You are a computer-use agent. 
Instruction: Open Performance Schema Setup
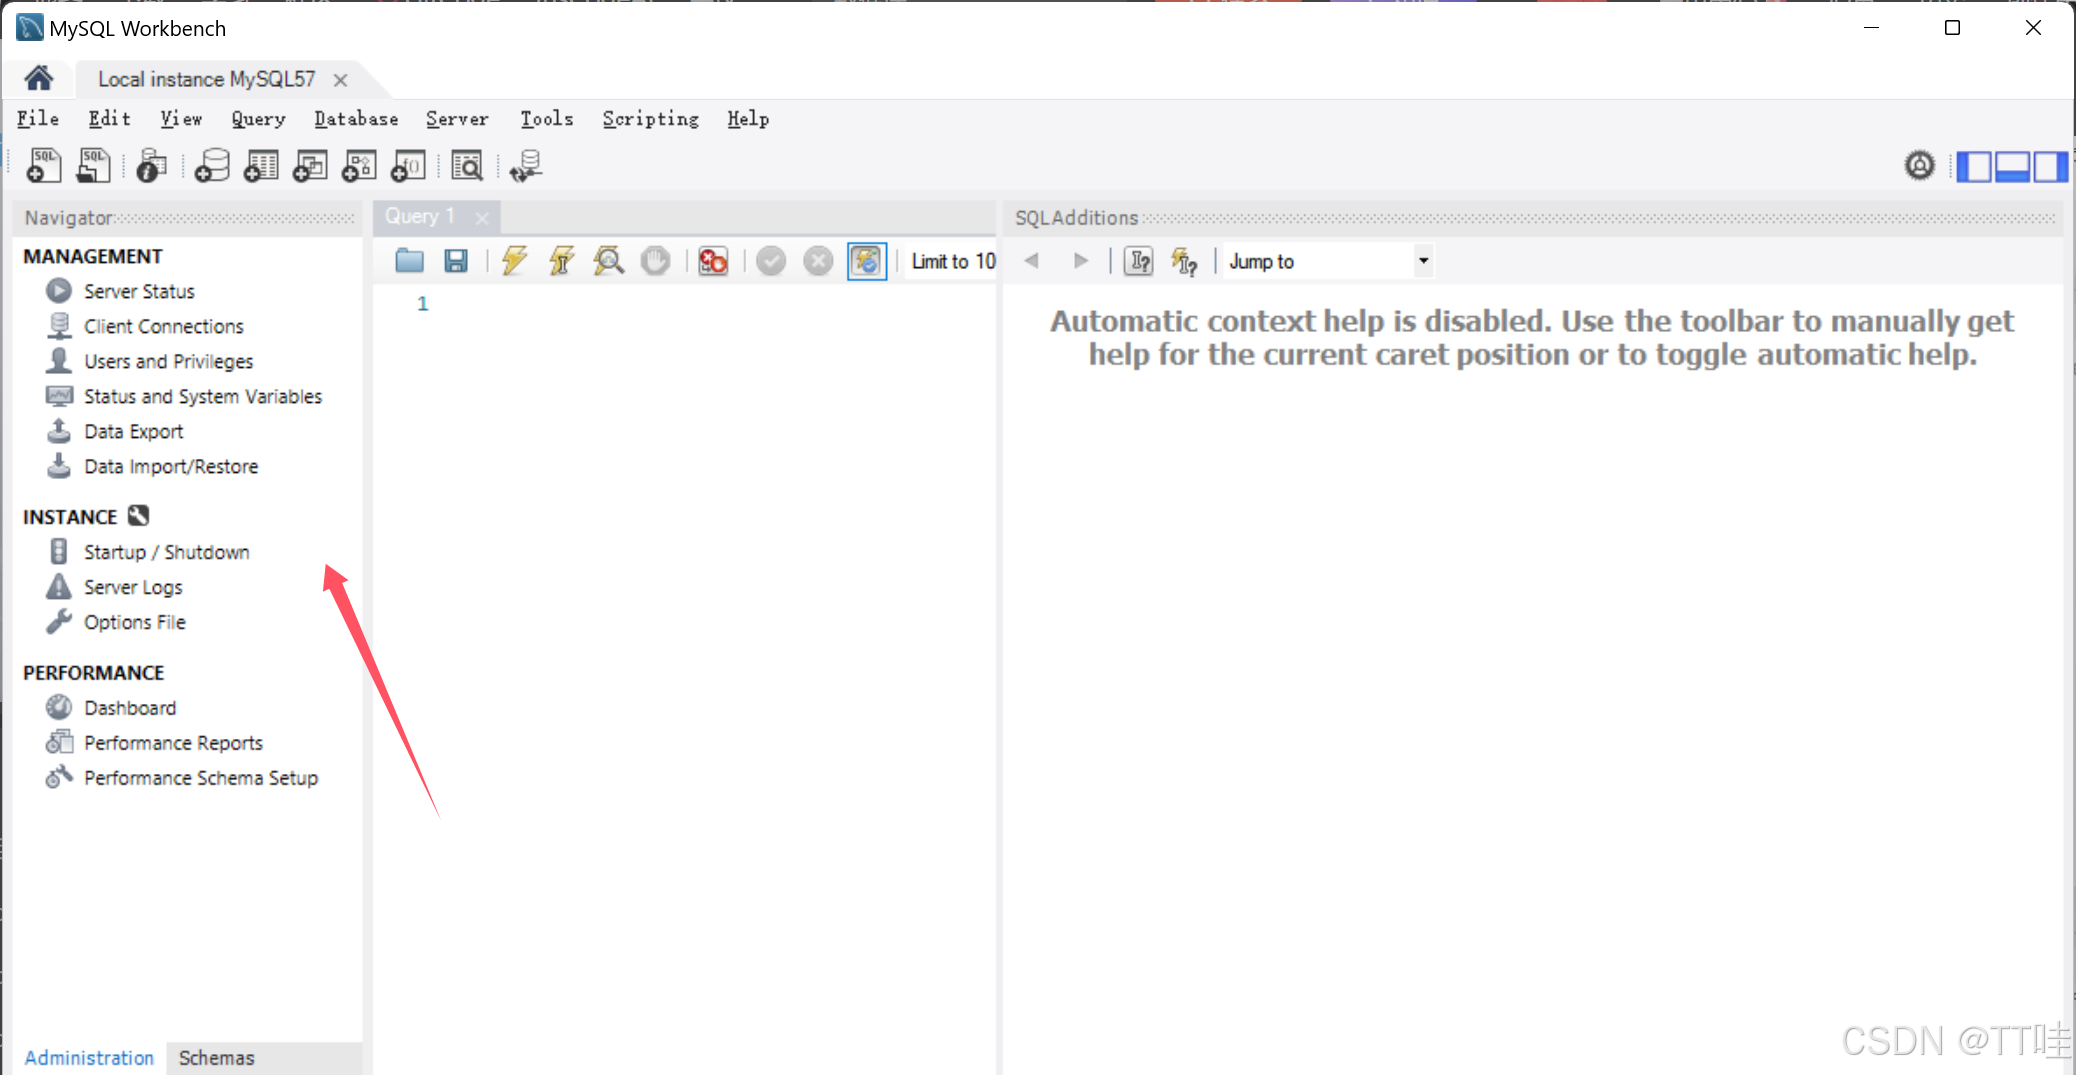tap(201, 778)
